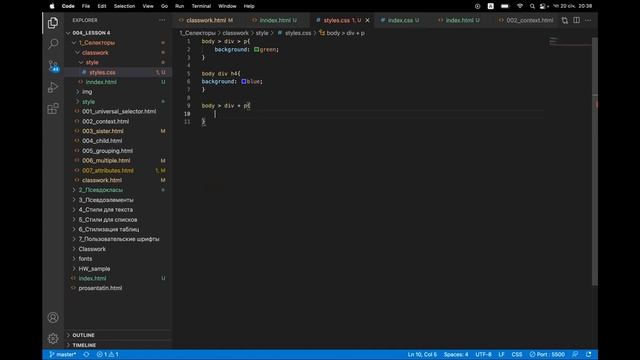Open errors and warnings indicator
The height and width of the screenshot is (360, 640).
point(107,354)
